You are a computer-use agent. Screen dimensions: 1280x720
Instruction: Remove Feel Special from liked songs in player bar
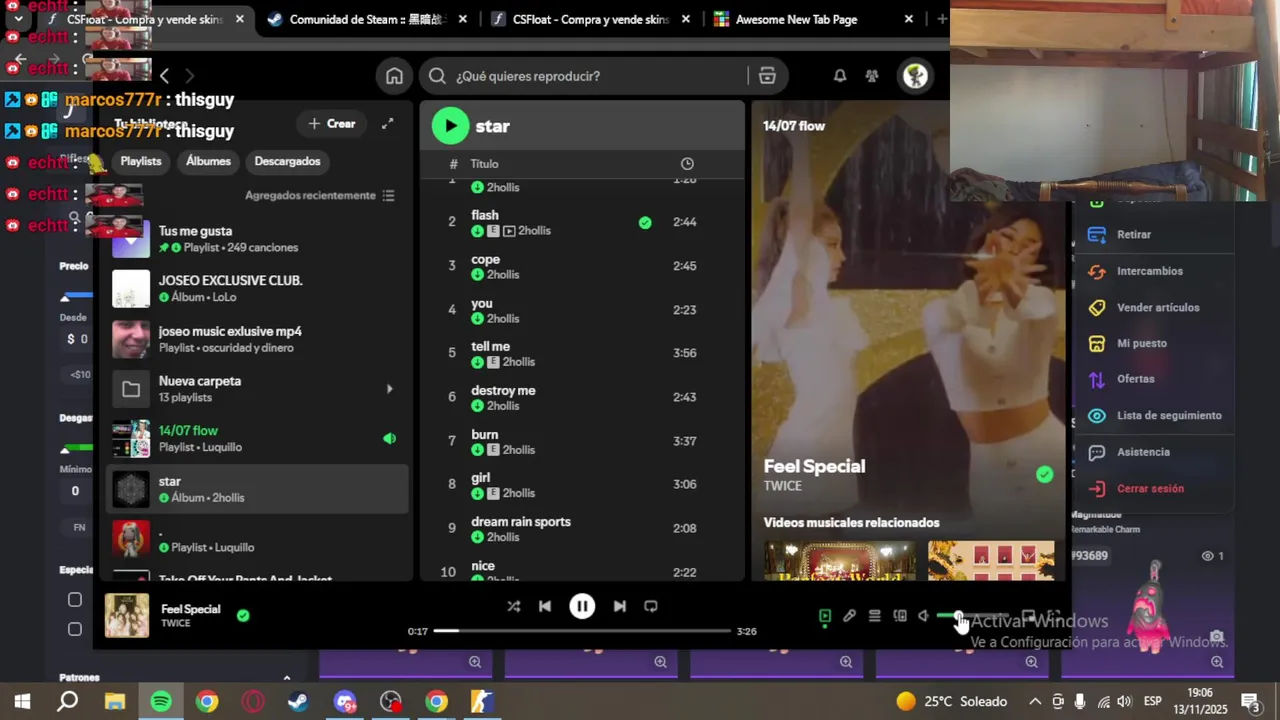point(243,615)
